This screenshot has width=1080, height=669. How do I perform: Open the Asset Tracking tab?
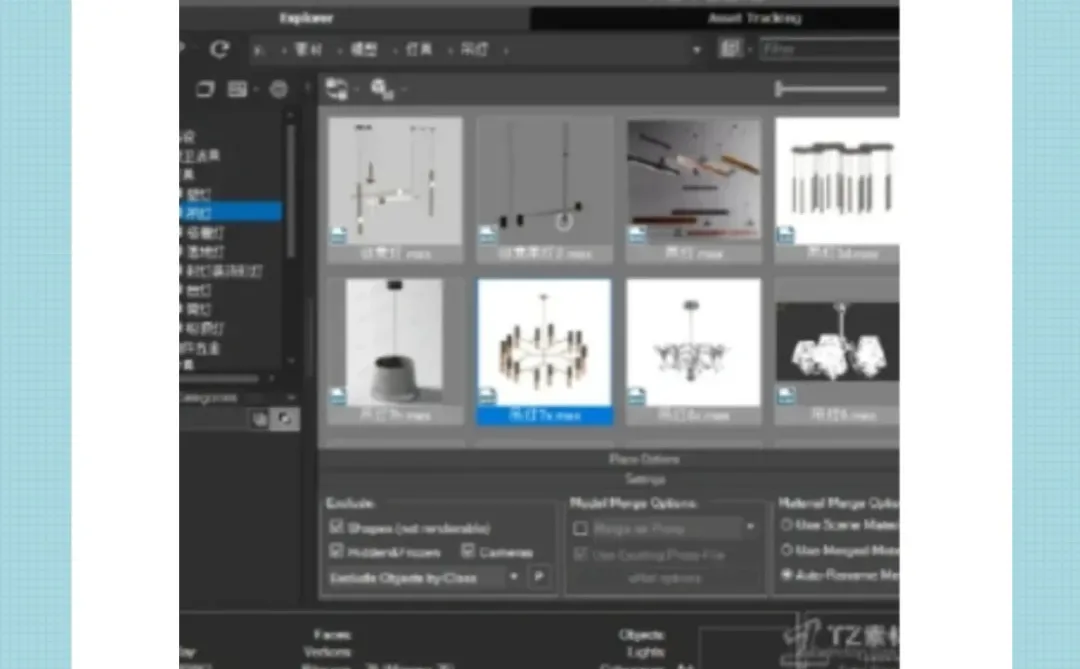coord(754,18)
